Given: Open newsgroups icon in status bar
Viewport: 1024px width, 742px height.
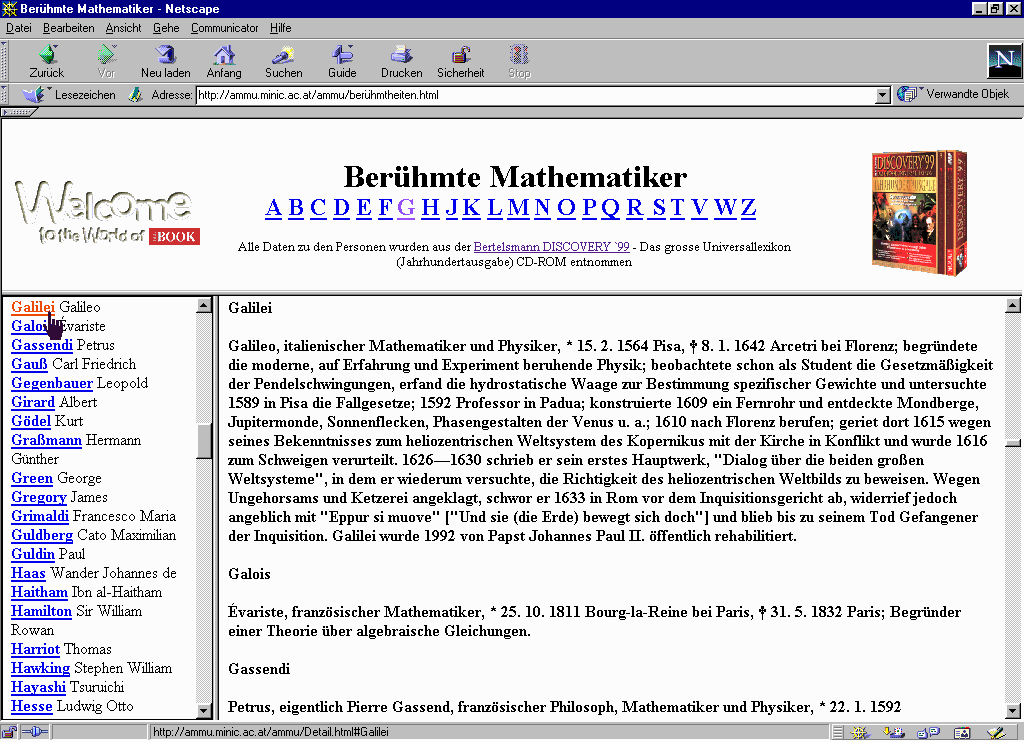Looking at the screenshot, I should [928, 733].
